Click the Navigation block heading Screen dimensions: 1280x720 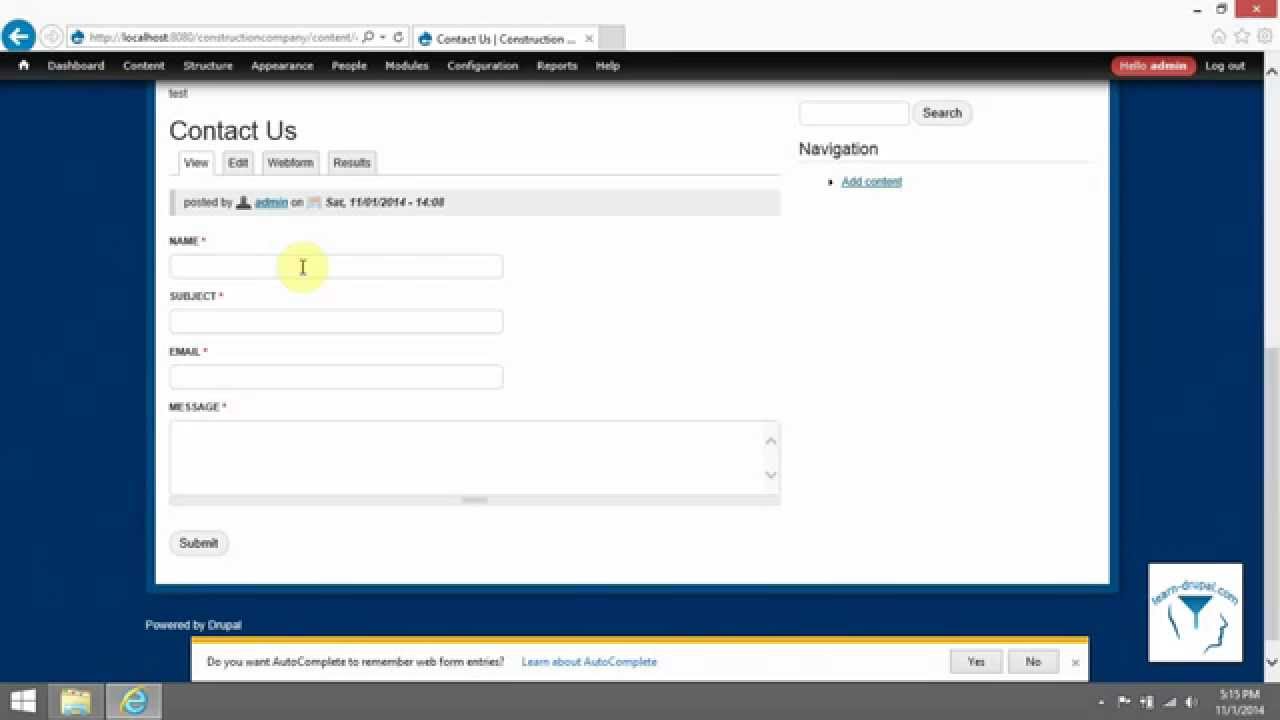click(838, 149)
